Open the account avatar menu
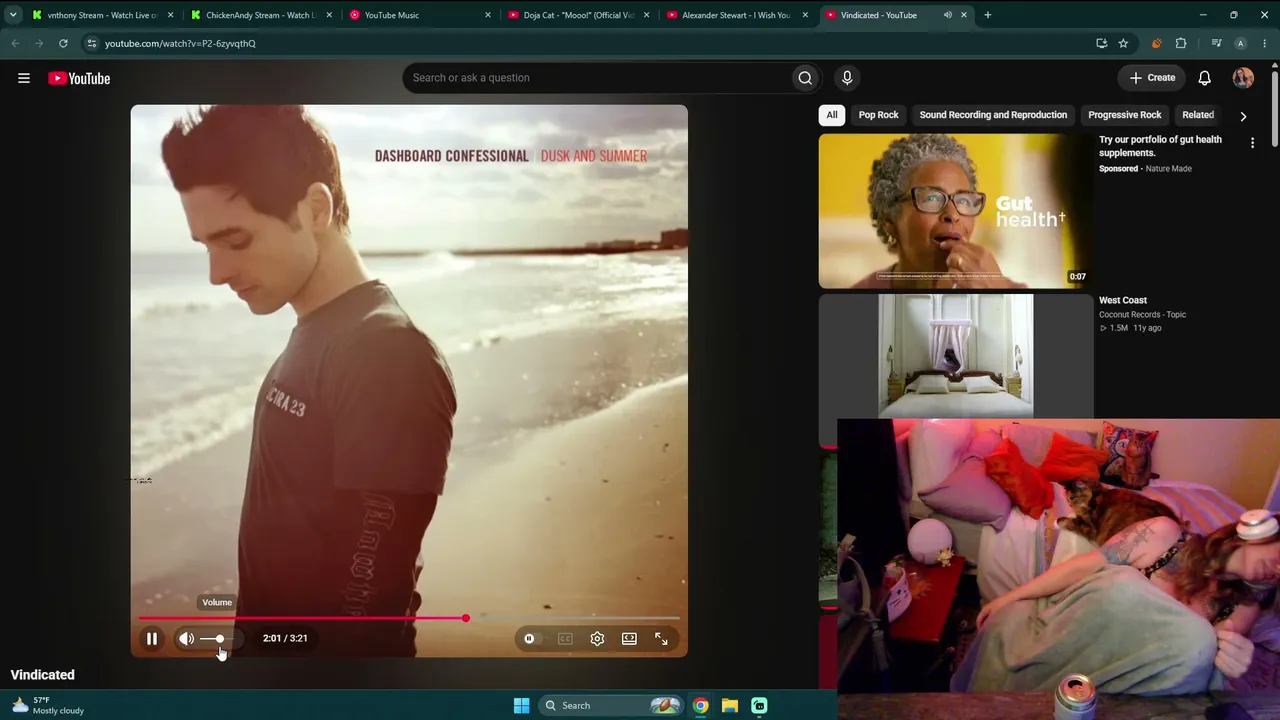Image resolution: width=1280 pixels, height=720 pixels. pos(1243,78)
